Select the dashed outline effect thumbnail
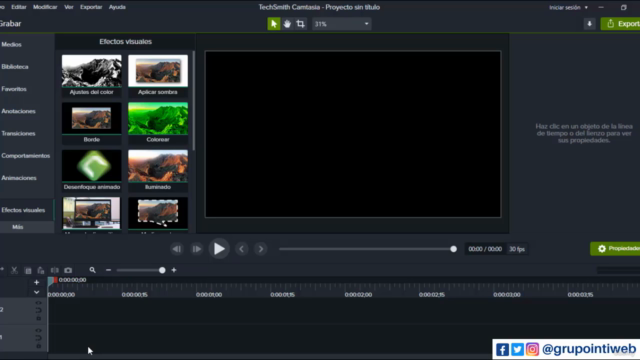The height and width of the screenshot is (360, 640). tap(158, 214)
